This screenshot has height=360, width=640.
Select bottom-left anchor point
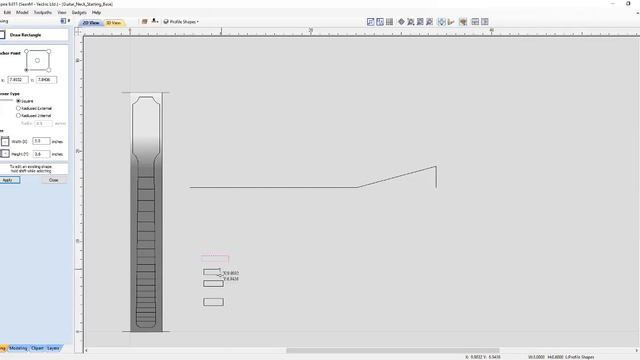click(27, 70)
